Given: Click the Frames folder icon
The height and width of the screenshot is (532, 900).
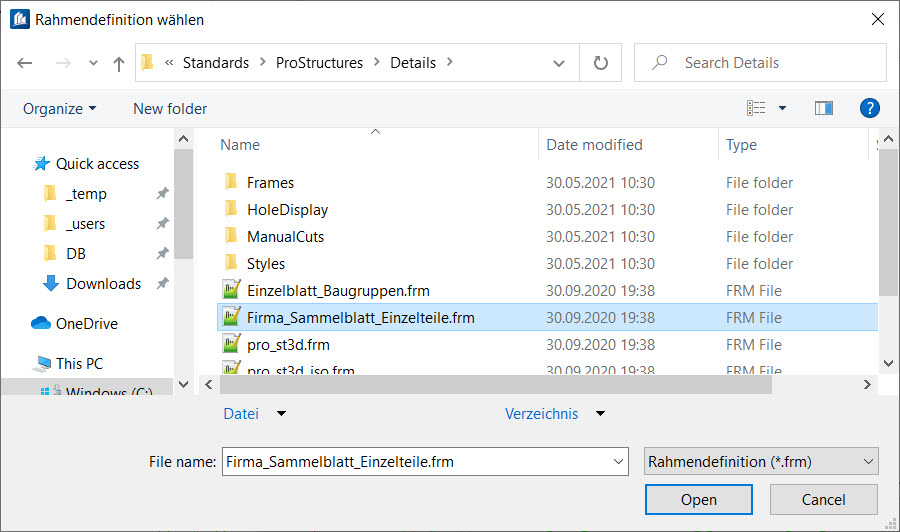Looking at the screenshot, I should pyautogui.click(x=231, y=182).
